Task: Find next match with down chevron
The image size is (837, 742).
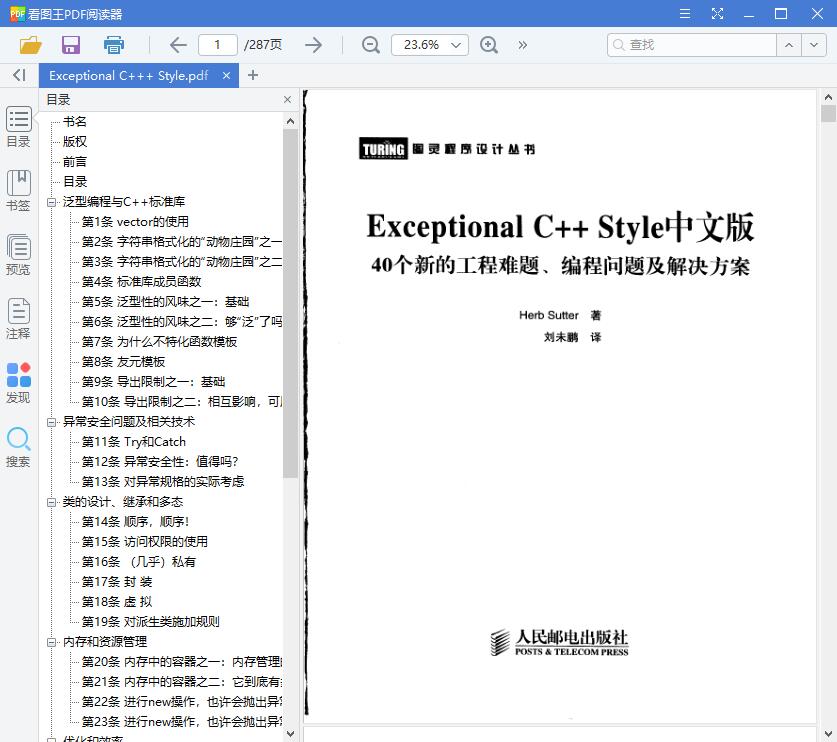Action: 814,45
